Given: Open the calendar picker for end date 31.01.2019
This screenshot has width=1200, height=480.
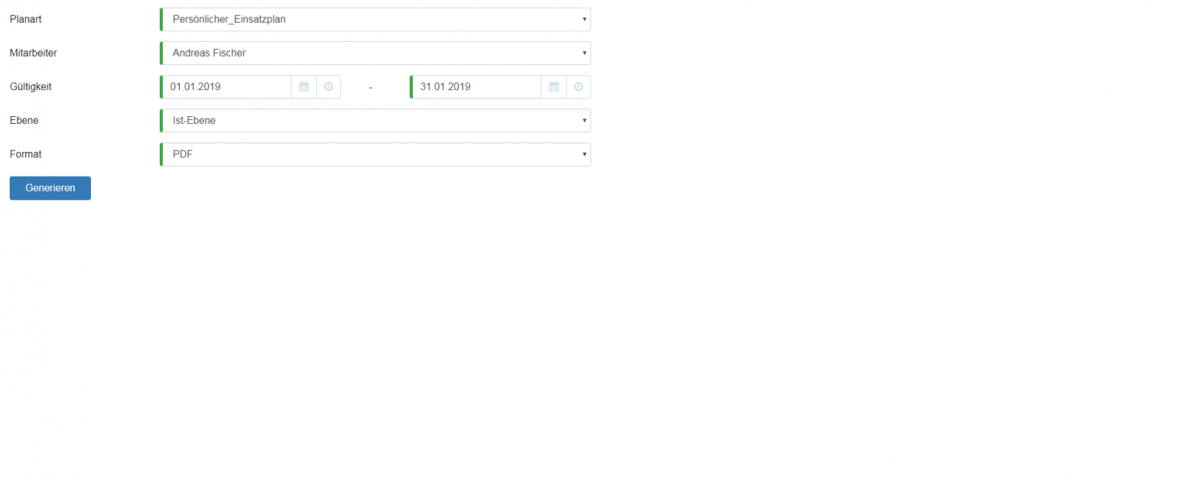Looking at the screenshot, I should tap(554, 87).
